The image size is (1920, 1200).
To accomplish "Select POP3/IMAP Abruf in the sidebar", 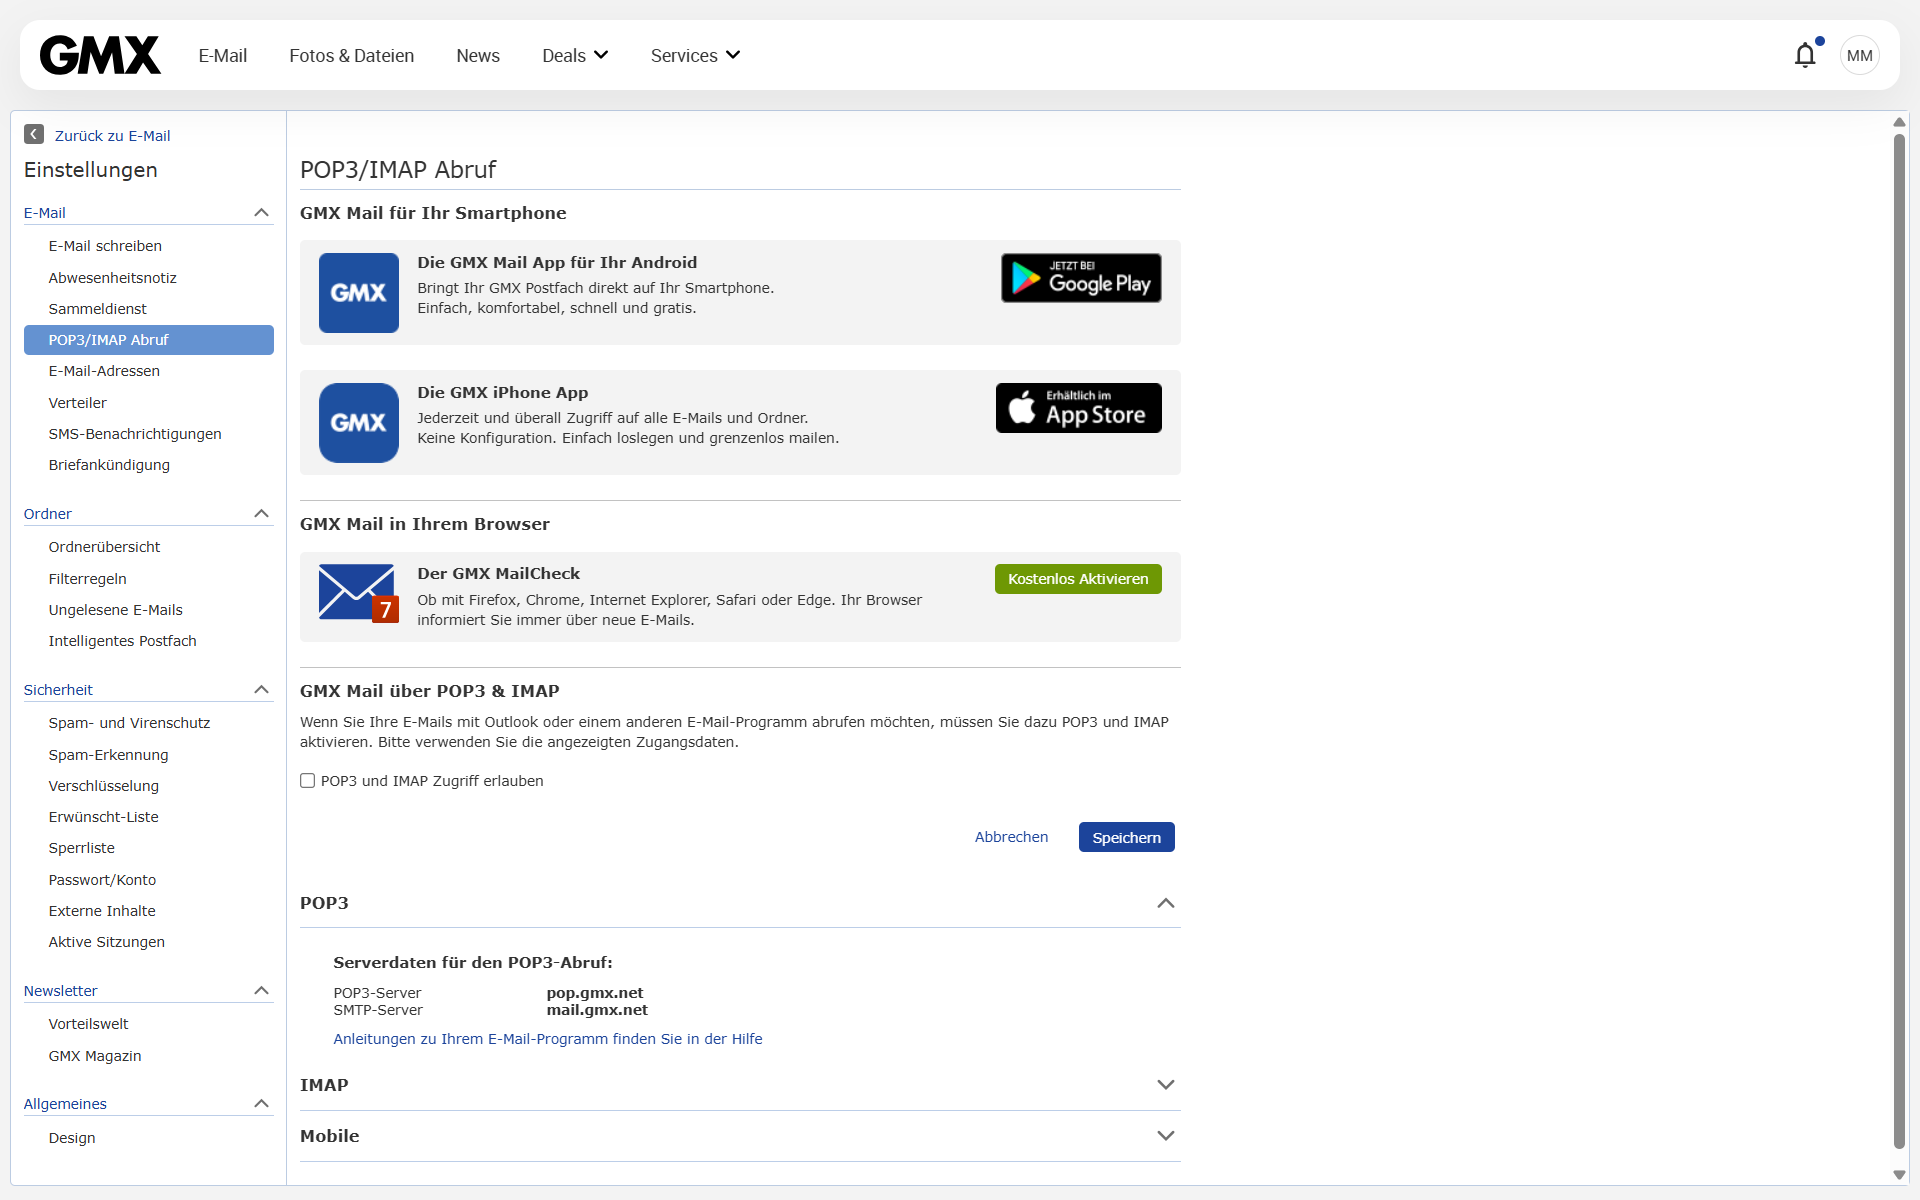I will [108, 339].
